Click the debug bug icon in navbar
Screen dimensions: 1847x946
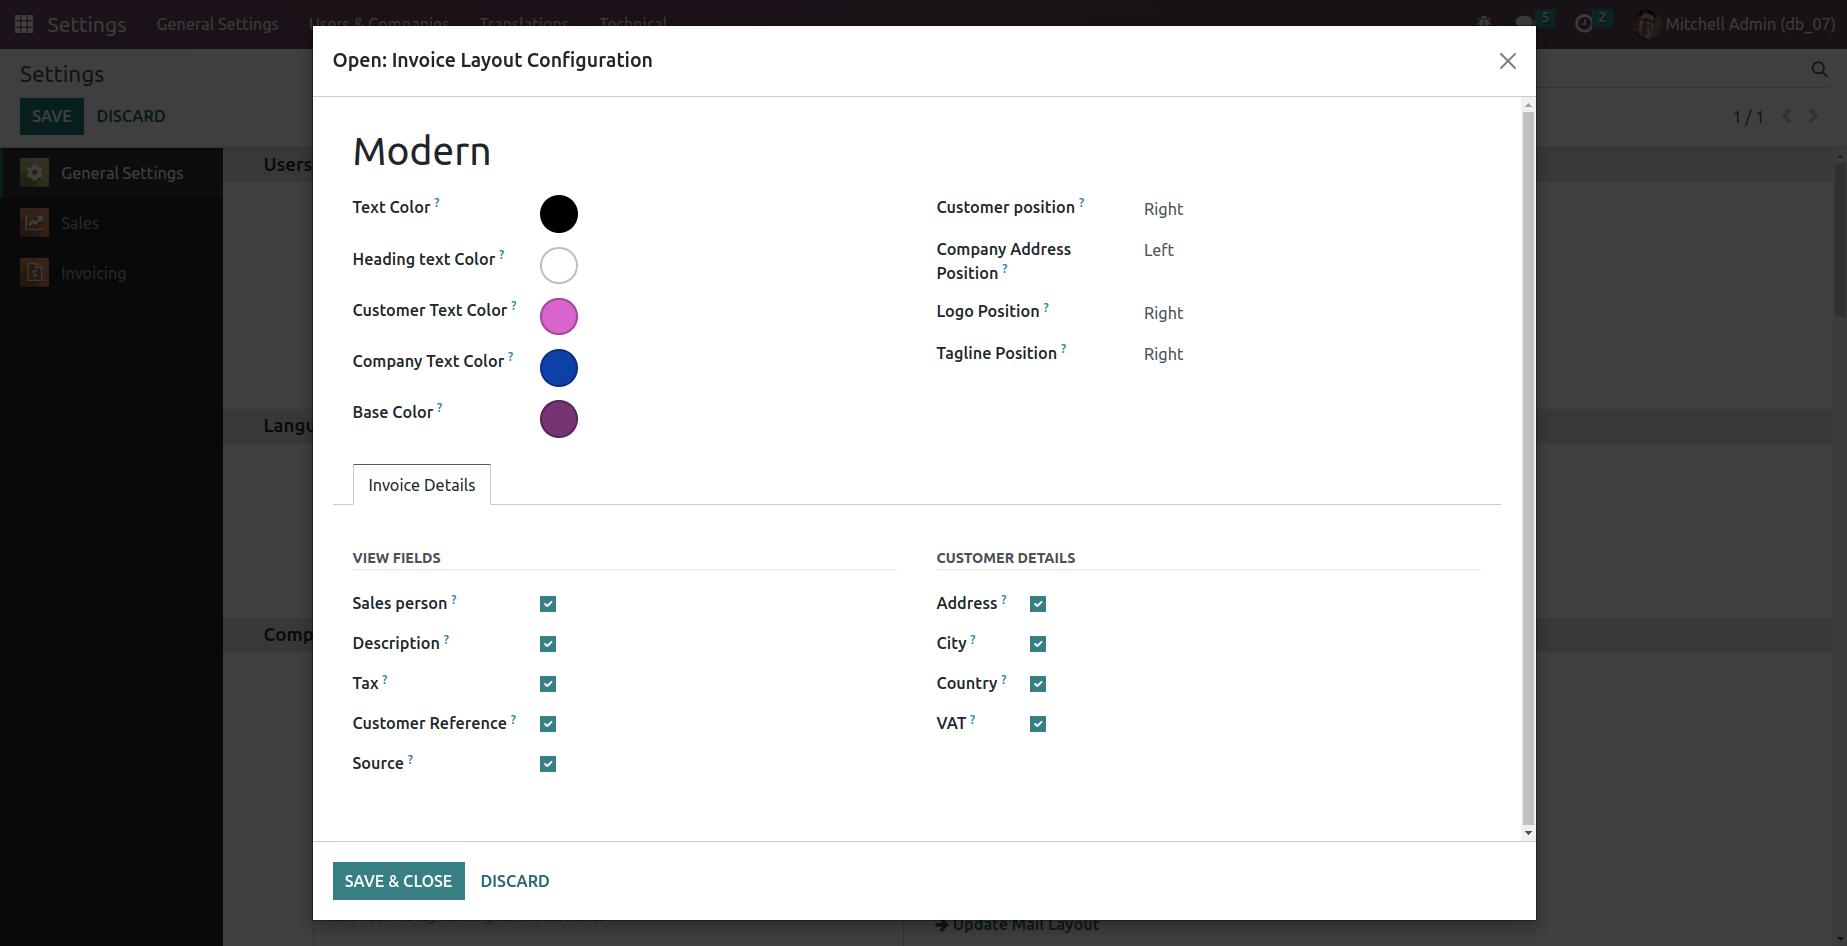tap(1484, 23)
